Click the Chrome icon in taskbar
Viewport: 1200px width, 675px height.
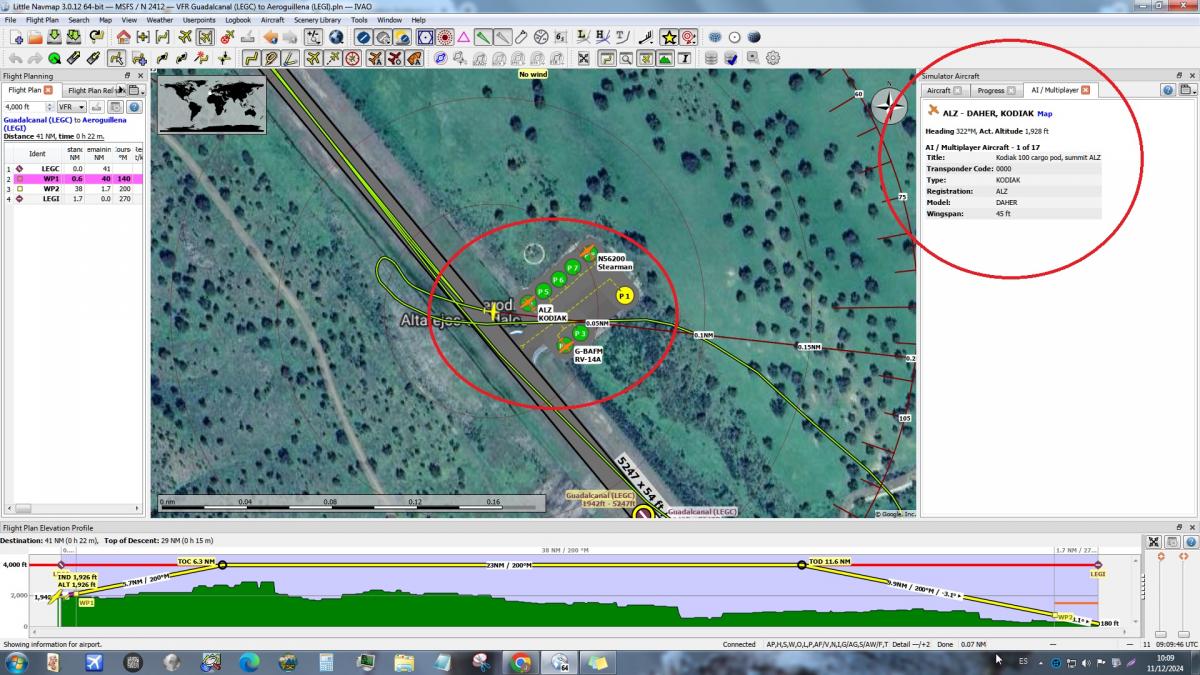pyautogui.click(x=520, y=662)
